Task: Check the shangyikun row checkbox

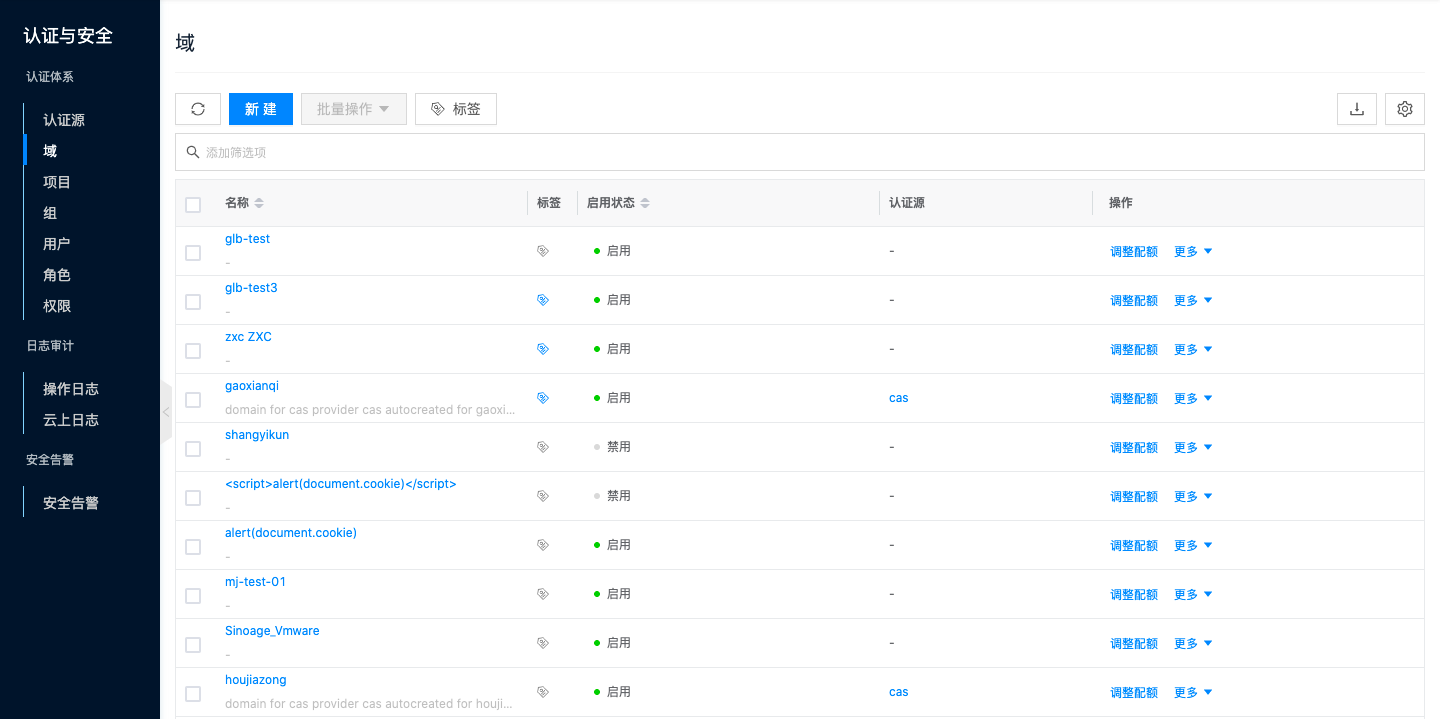Action: click(x=193, y=449)
